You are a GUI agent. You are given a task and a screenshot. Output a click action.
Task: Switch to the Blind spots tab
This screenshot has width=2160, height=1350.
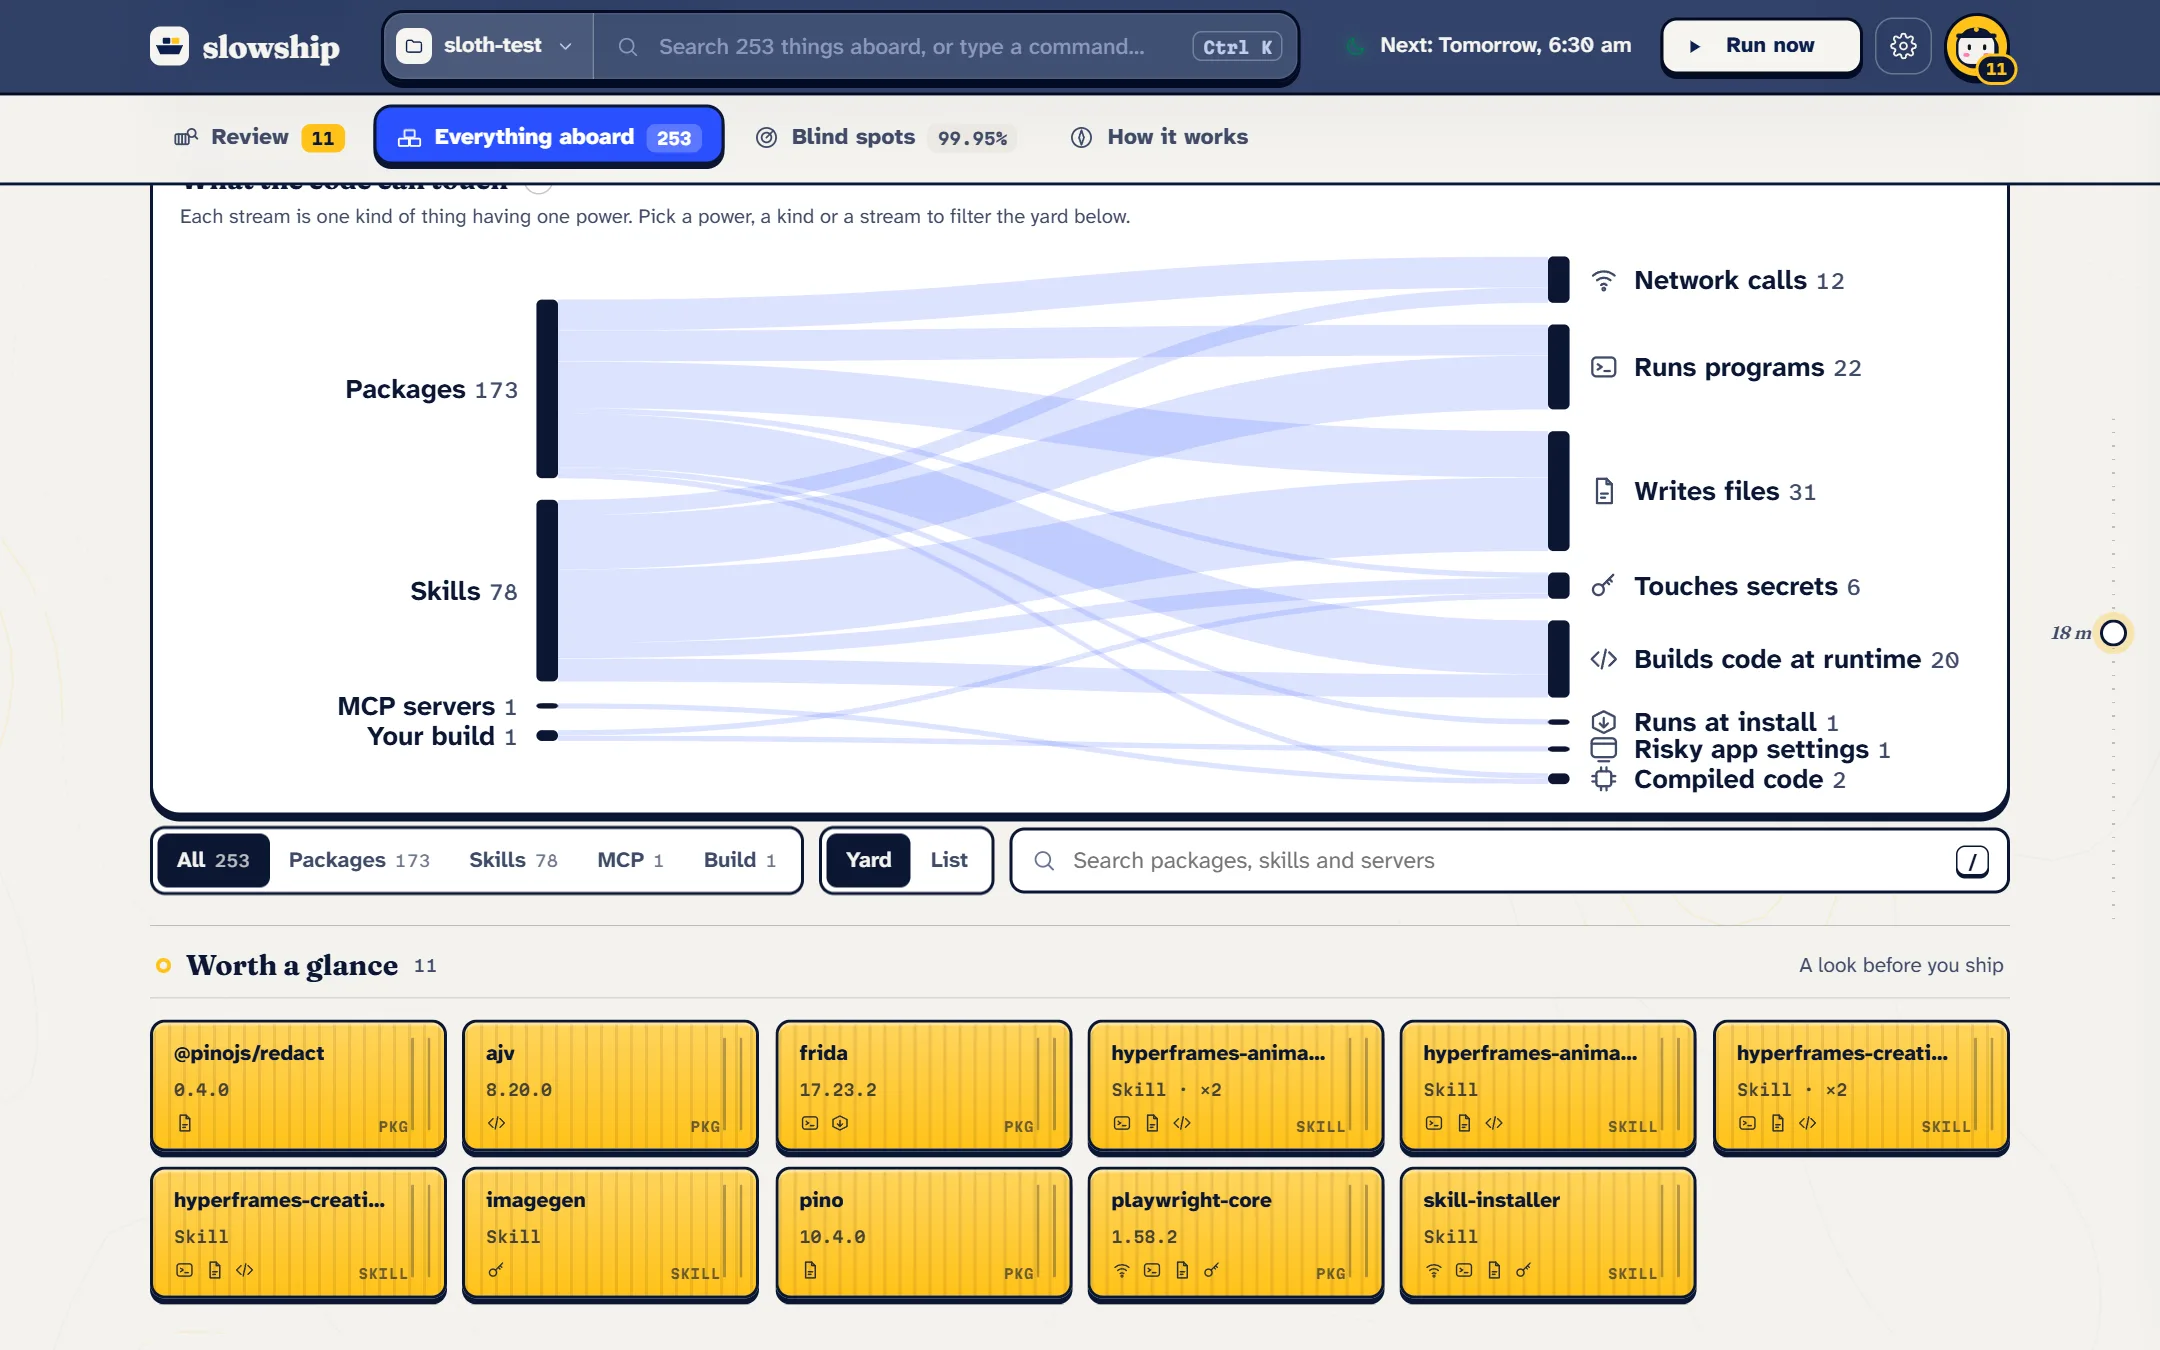click(x=884, y=137)
